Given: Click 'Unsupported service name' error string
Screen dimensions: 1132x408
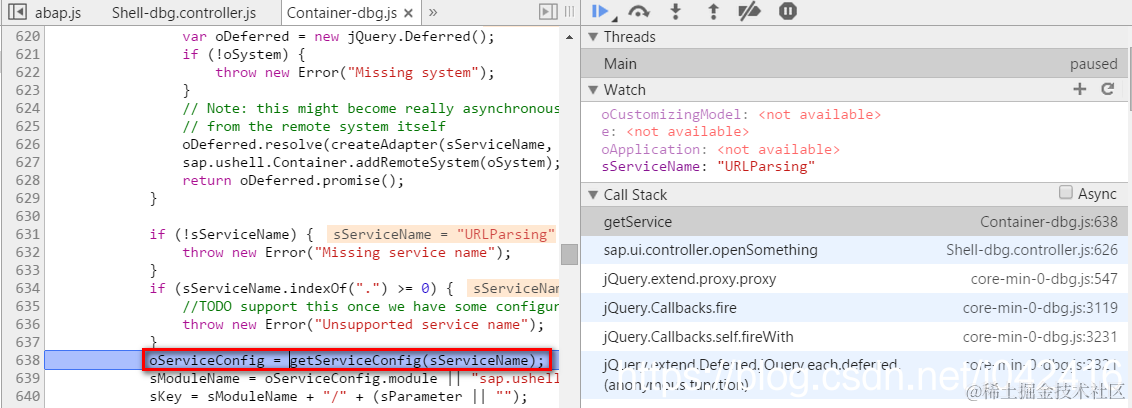Looking at the screenshot, I should (422, 324).
